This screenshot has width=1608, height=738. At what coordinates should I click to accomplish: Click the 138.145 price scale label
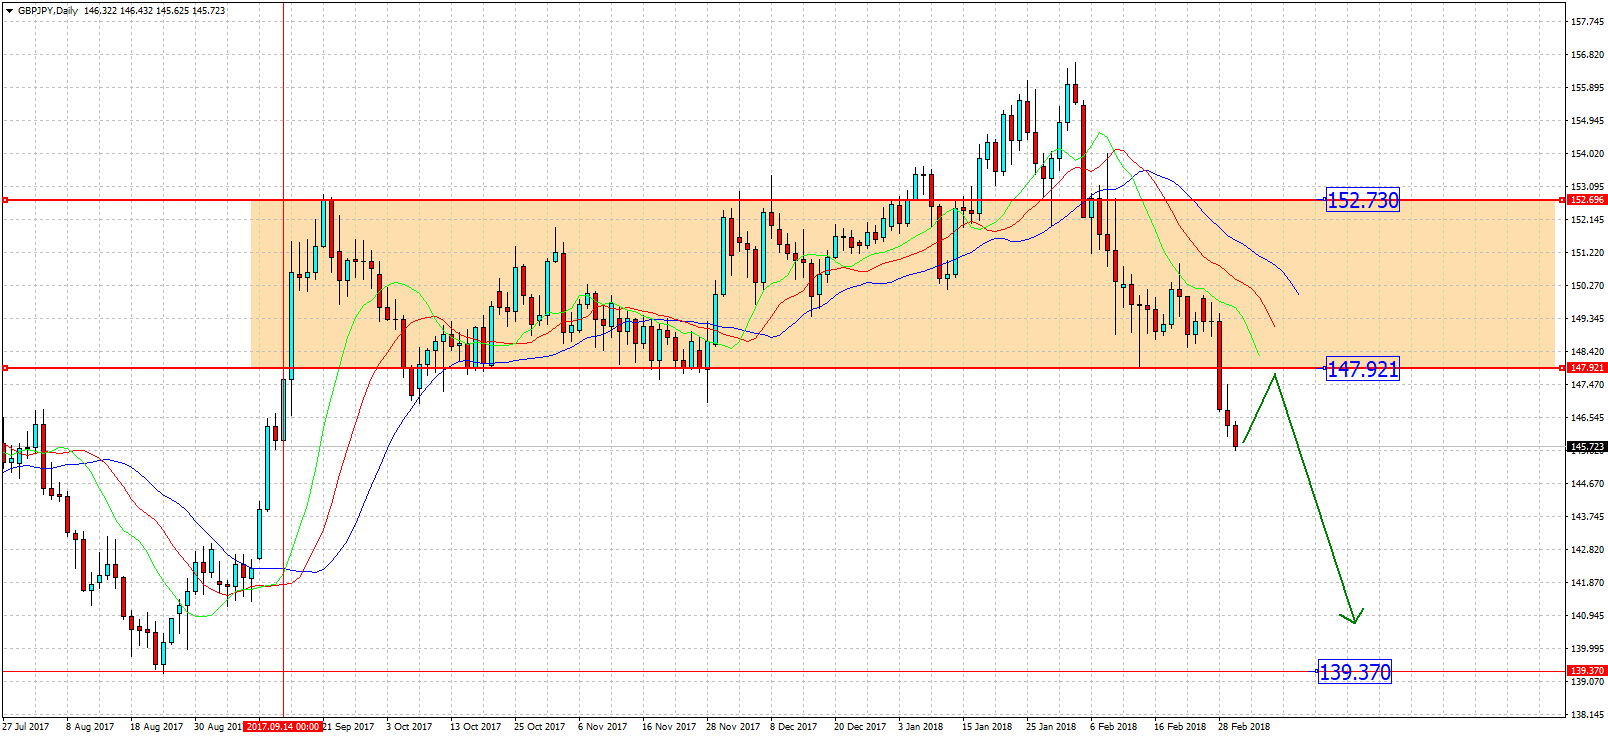1587,715
